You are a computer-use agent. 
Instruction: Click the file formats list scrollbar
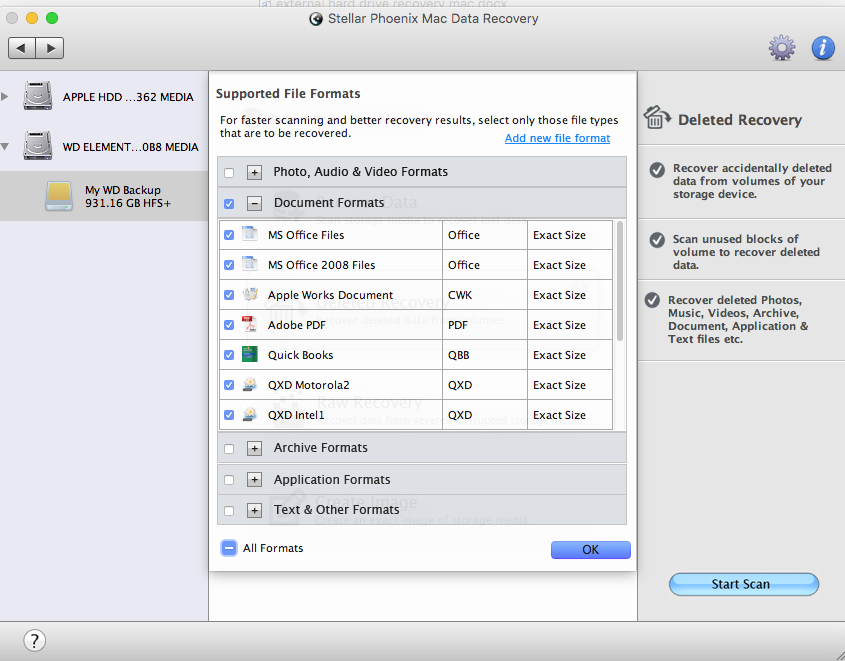[x=620, y=281]
